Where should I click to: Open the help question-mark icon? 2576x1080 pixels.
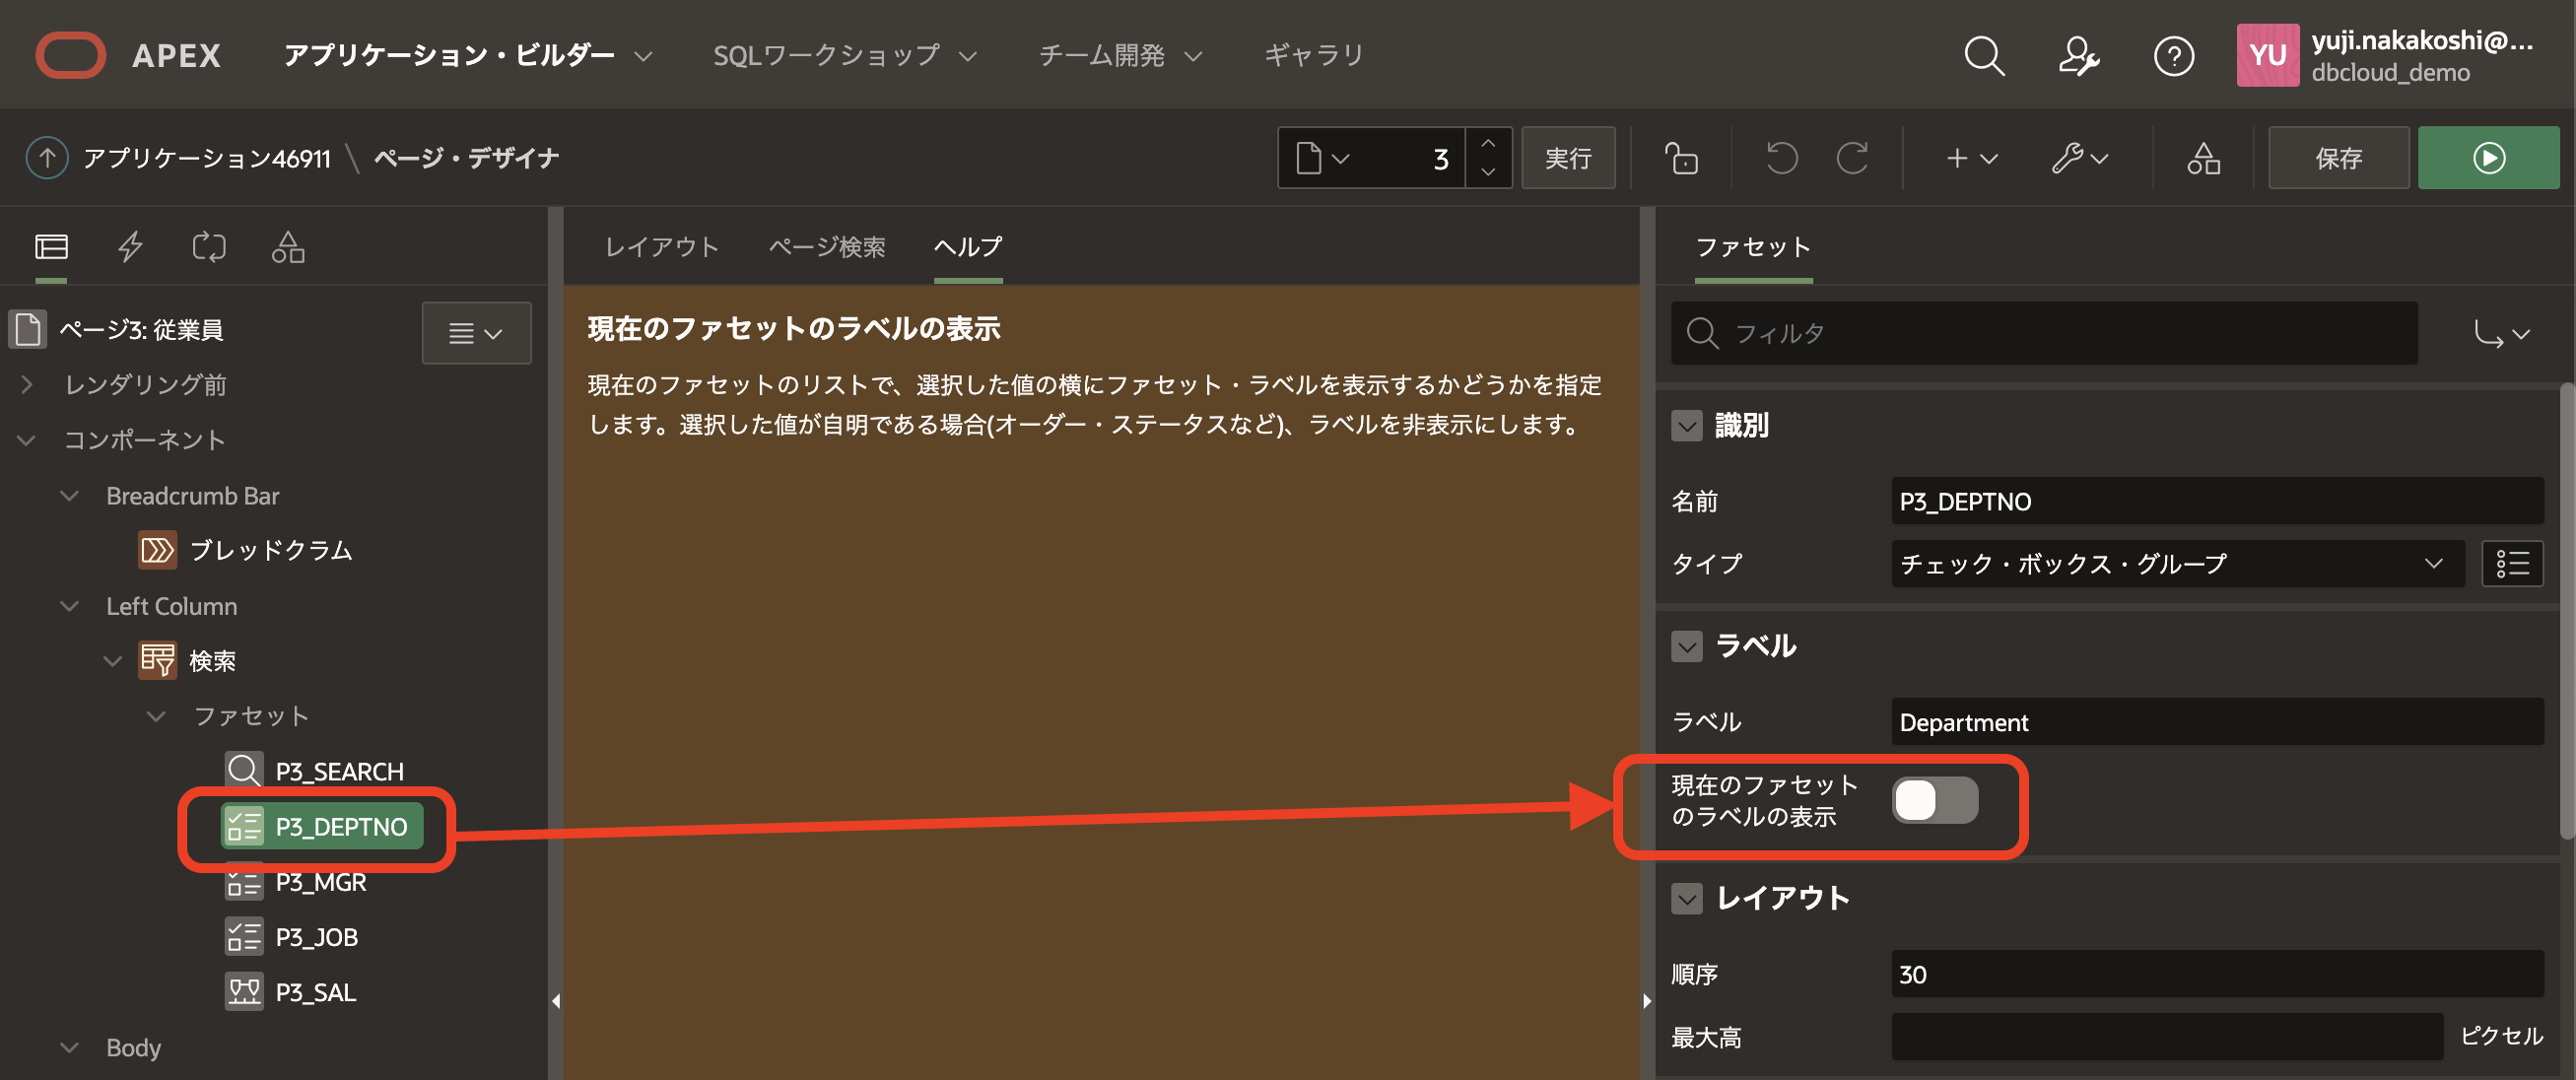[x=2173, y=56]
